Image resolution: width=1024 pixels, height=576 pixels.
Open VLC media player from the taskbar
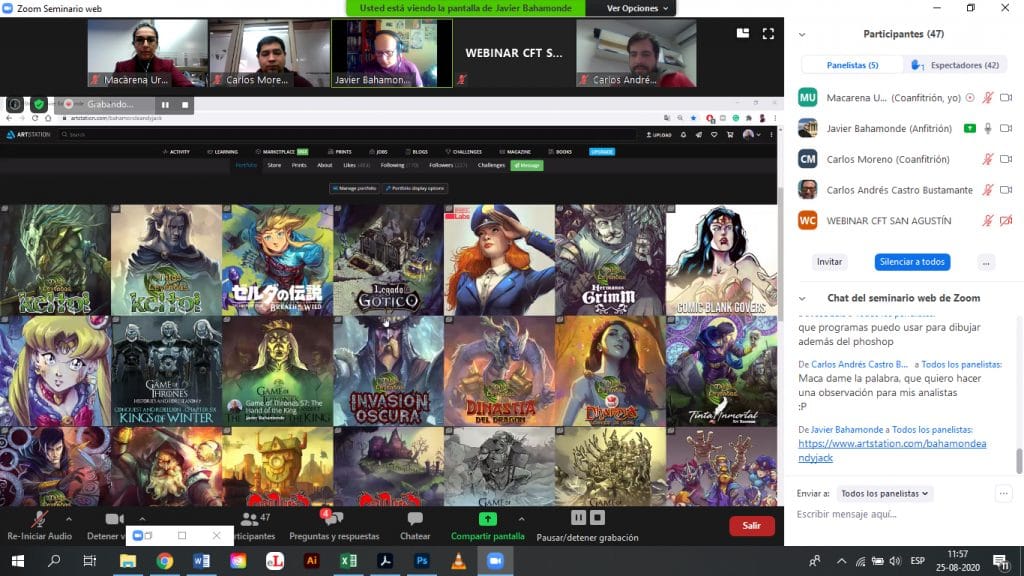point(458,561)
